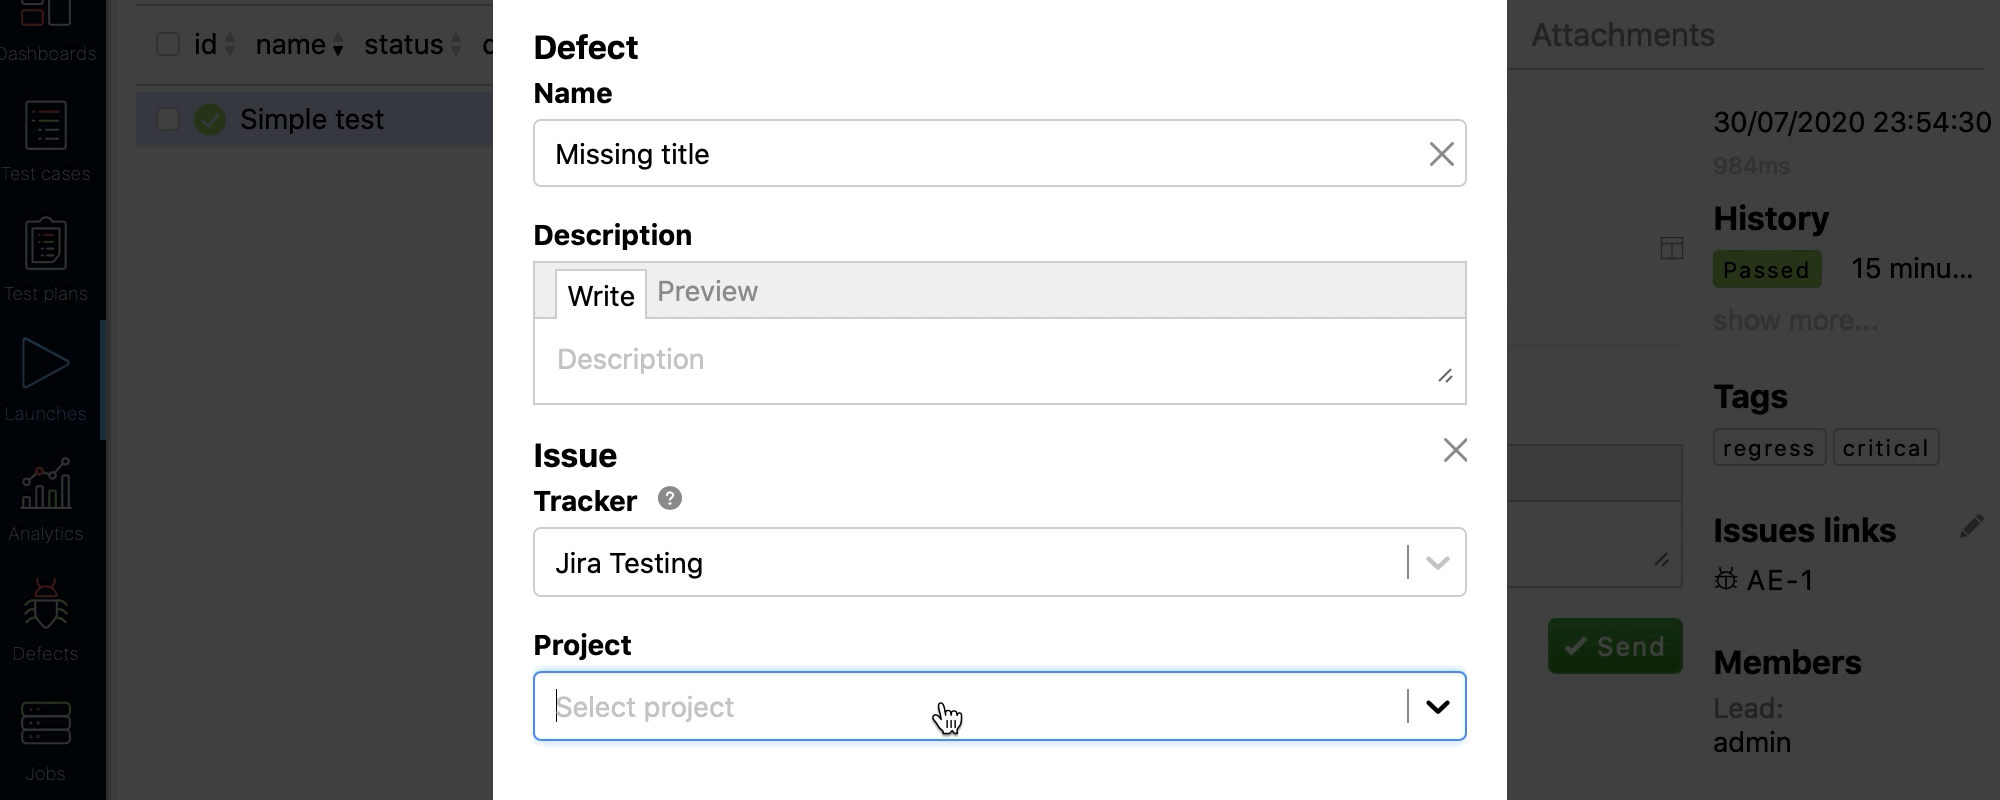
Task: Switch to the Preview tab for Description
Action: tap(707, 292)
